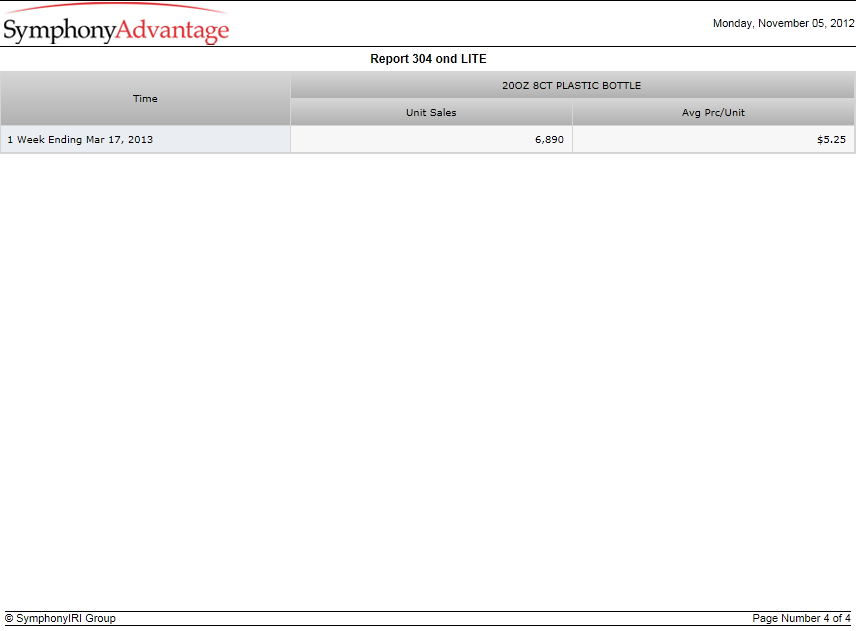Click the unit sales value 6,890
The height and width of the screenshot is (631, 856).
(x=549, y=140)
